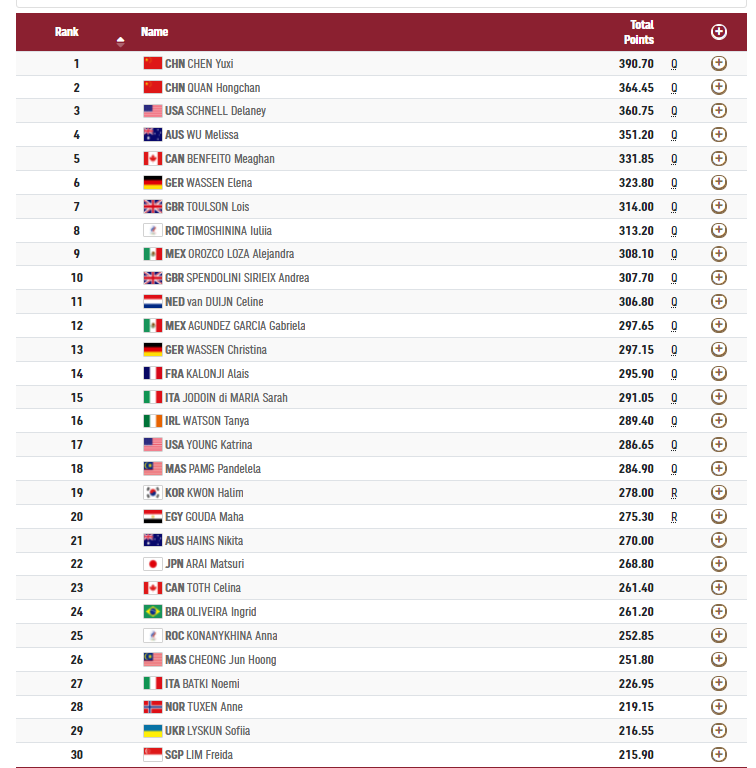Click the Name column header
The width and height of the screenshot is (756, 768).
pyautogui.click(x=154, y=32)
